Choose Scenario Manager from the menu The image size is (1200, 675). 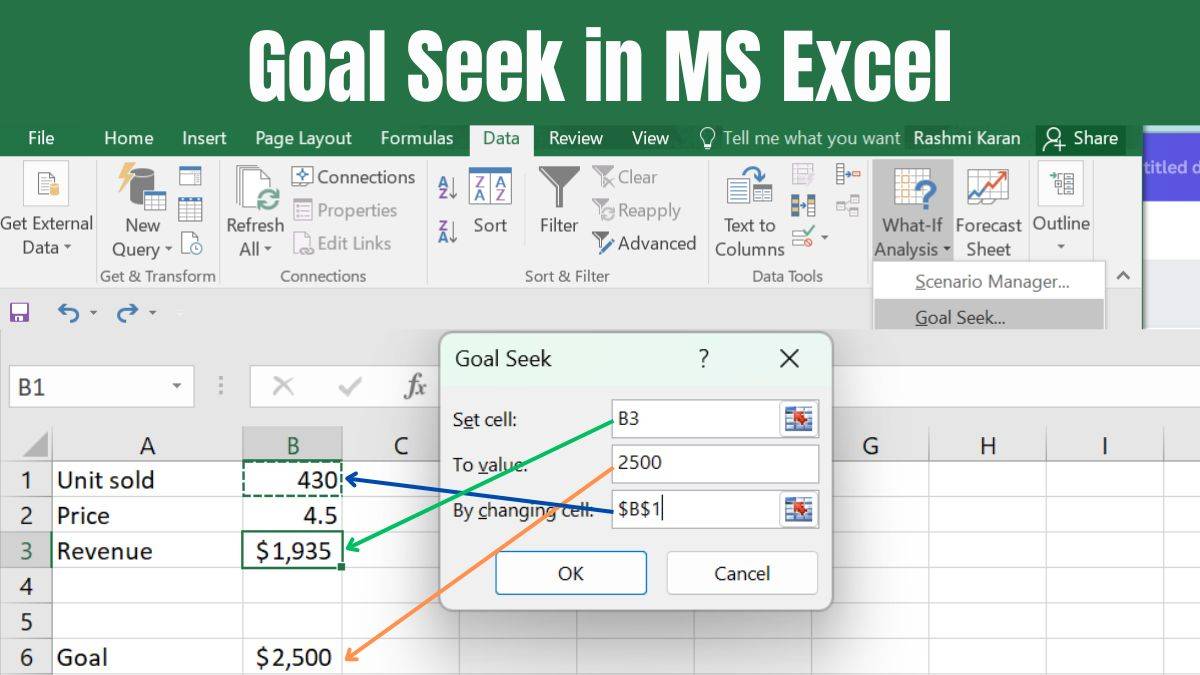pos(990,282)
